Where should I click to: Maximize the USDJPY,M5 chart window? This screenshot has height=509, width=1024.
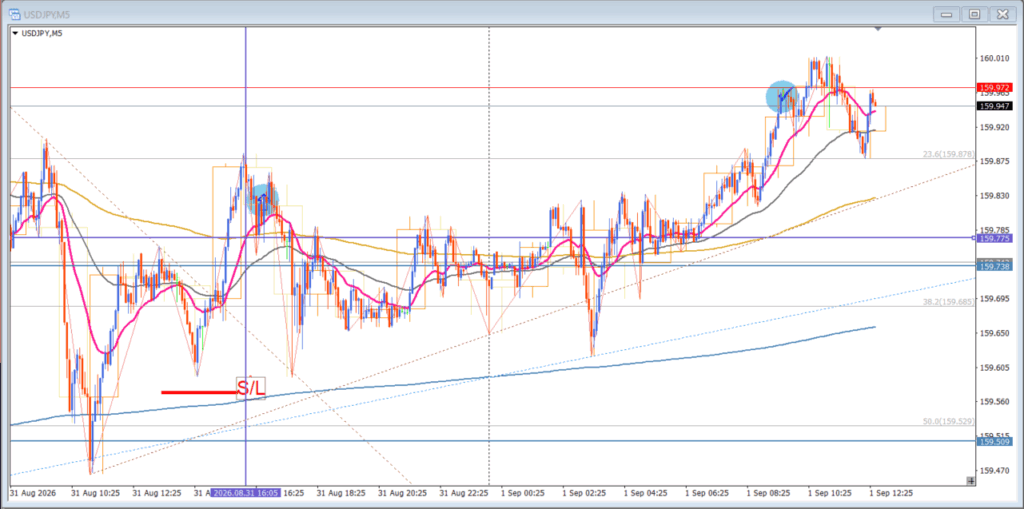coord(974,14)
